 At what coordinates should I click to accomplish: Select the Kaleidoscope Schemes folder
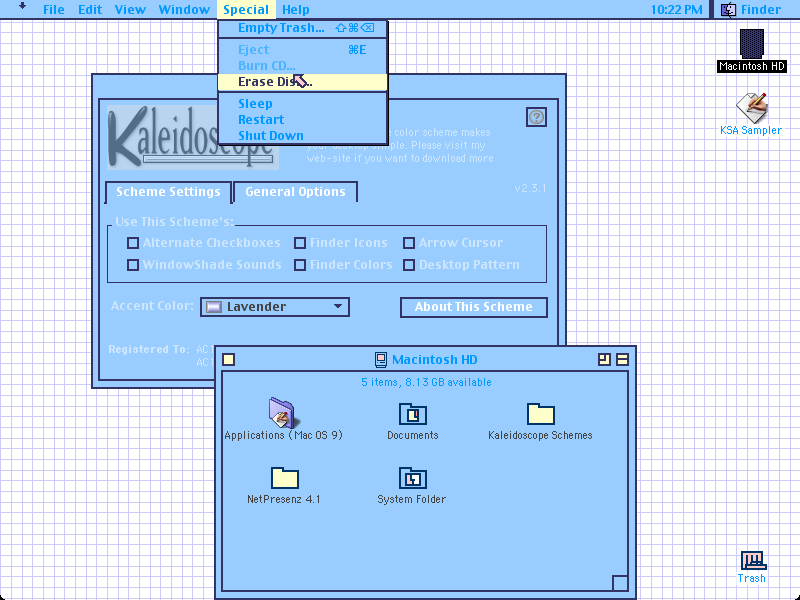click(541, 414)
